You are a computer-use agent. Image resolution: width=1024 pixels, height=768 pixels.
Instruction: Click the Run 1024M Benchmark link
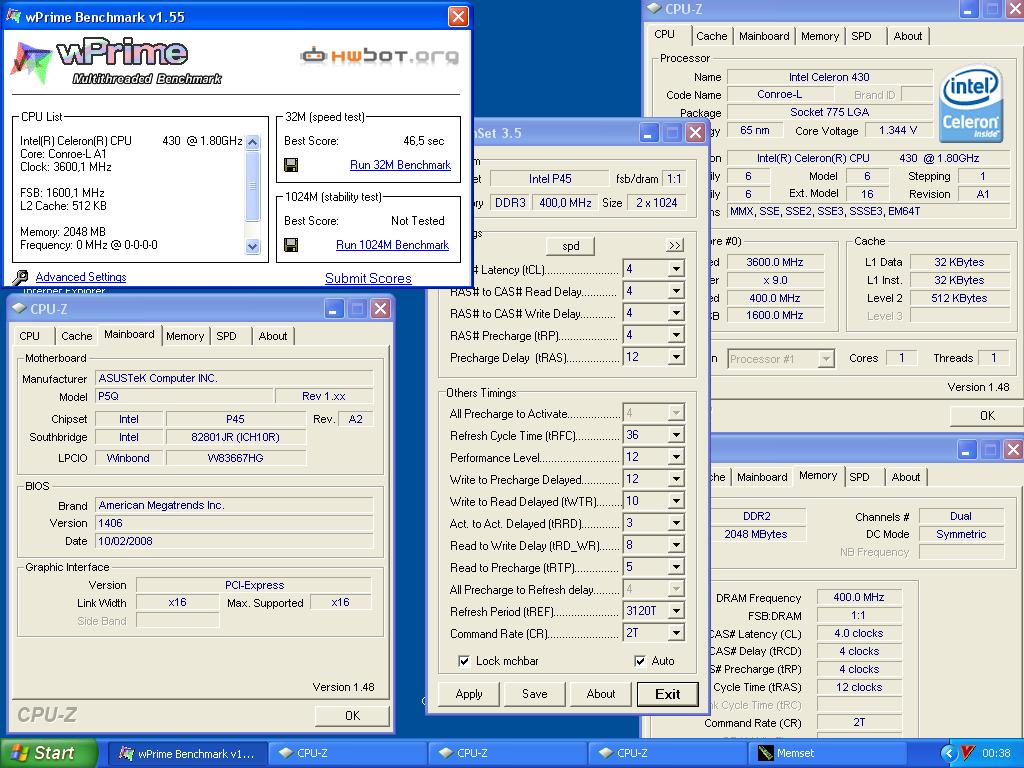click(x=392, y=245)
